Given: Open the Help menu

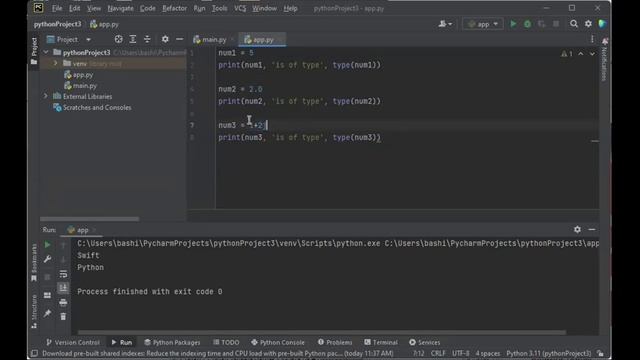Looking at the screenshot, I should (x=290, y=8).
